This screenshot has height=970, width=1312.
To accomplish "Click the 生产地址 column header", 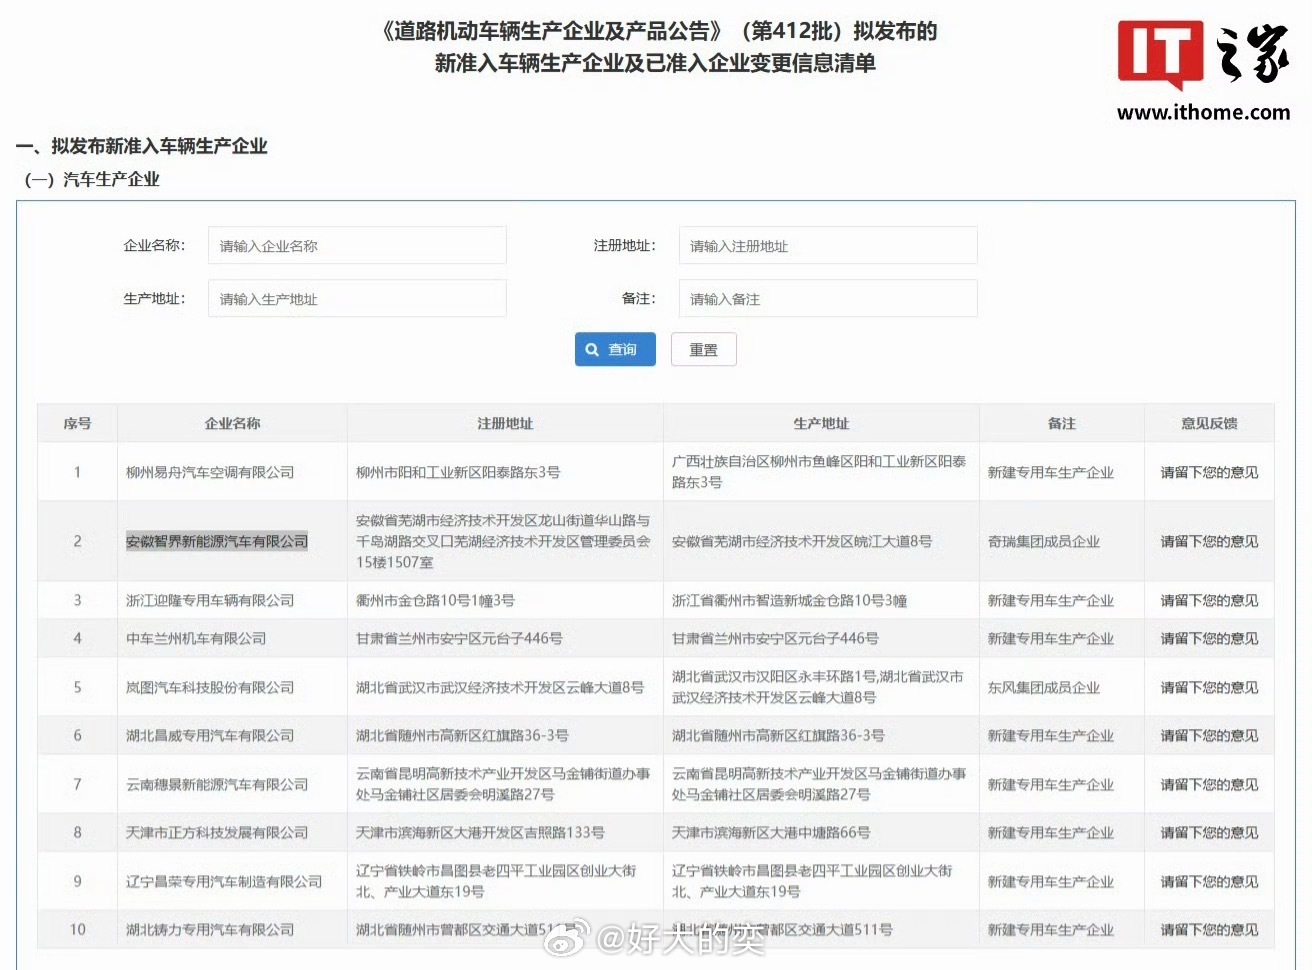I will click(821, 423).
